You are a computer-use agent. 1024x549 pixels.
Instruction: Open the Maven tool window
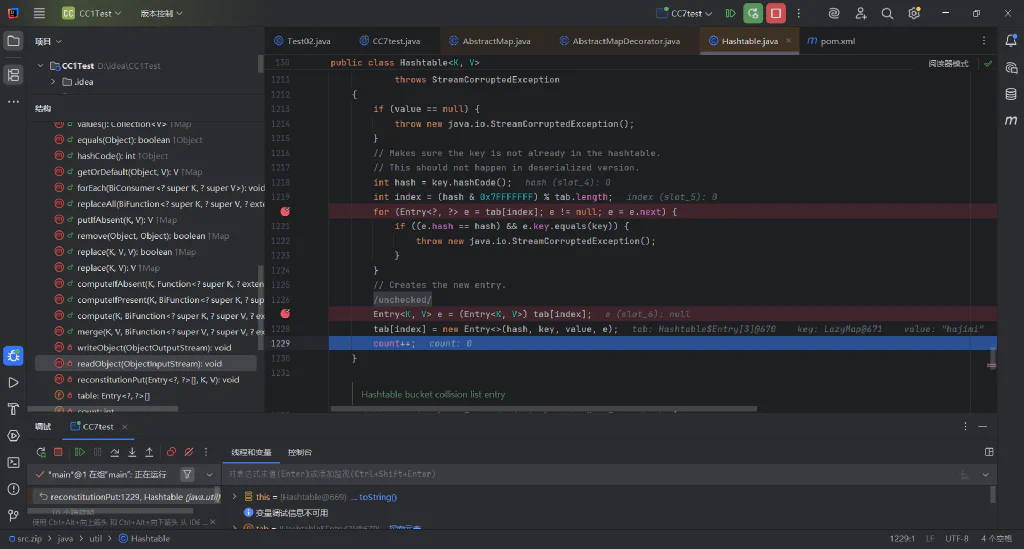pos(1011,120)
